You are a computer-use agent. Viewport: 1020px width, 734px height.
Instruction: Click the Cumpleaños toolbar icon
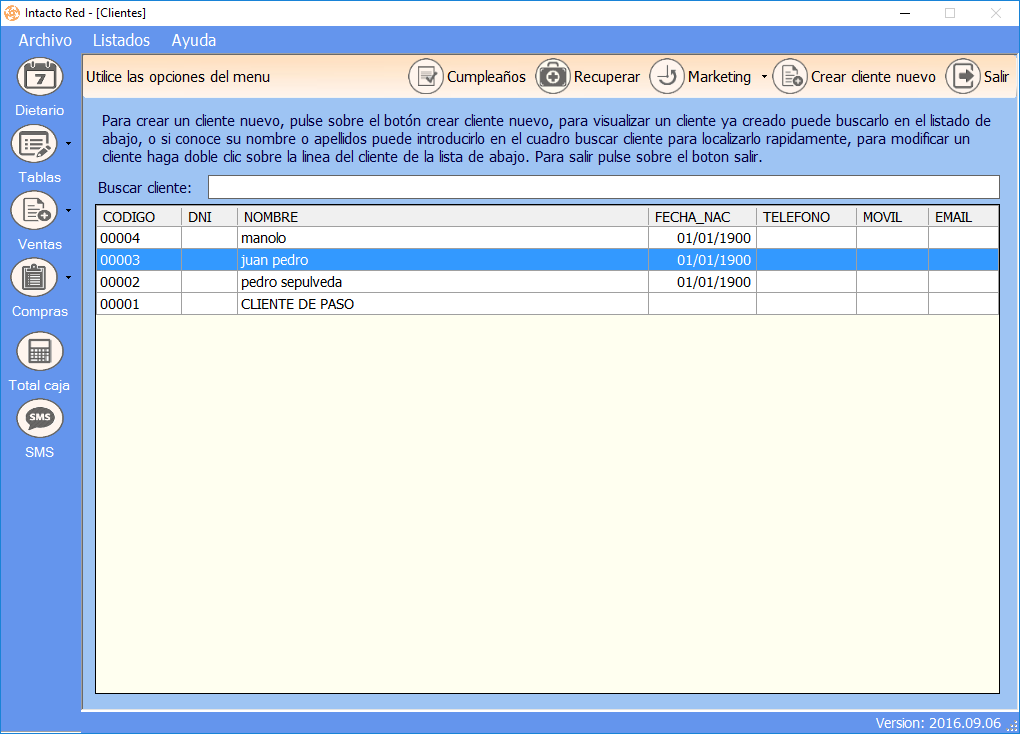point(426,77)
